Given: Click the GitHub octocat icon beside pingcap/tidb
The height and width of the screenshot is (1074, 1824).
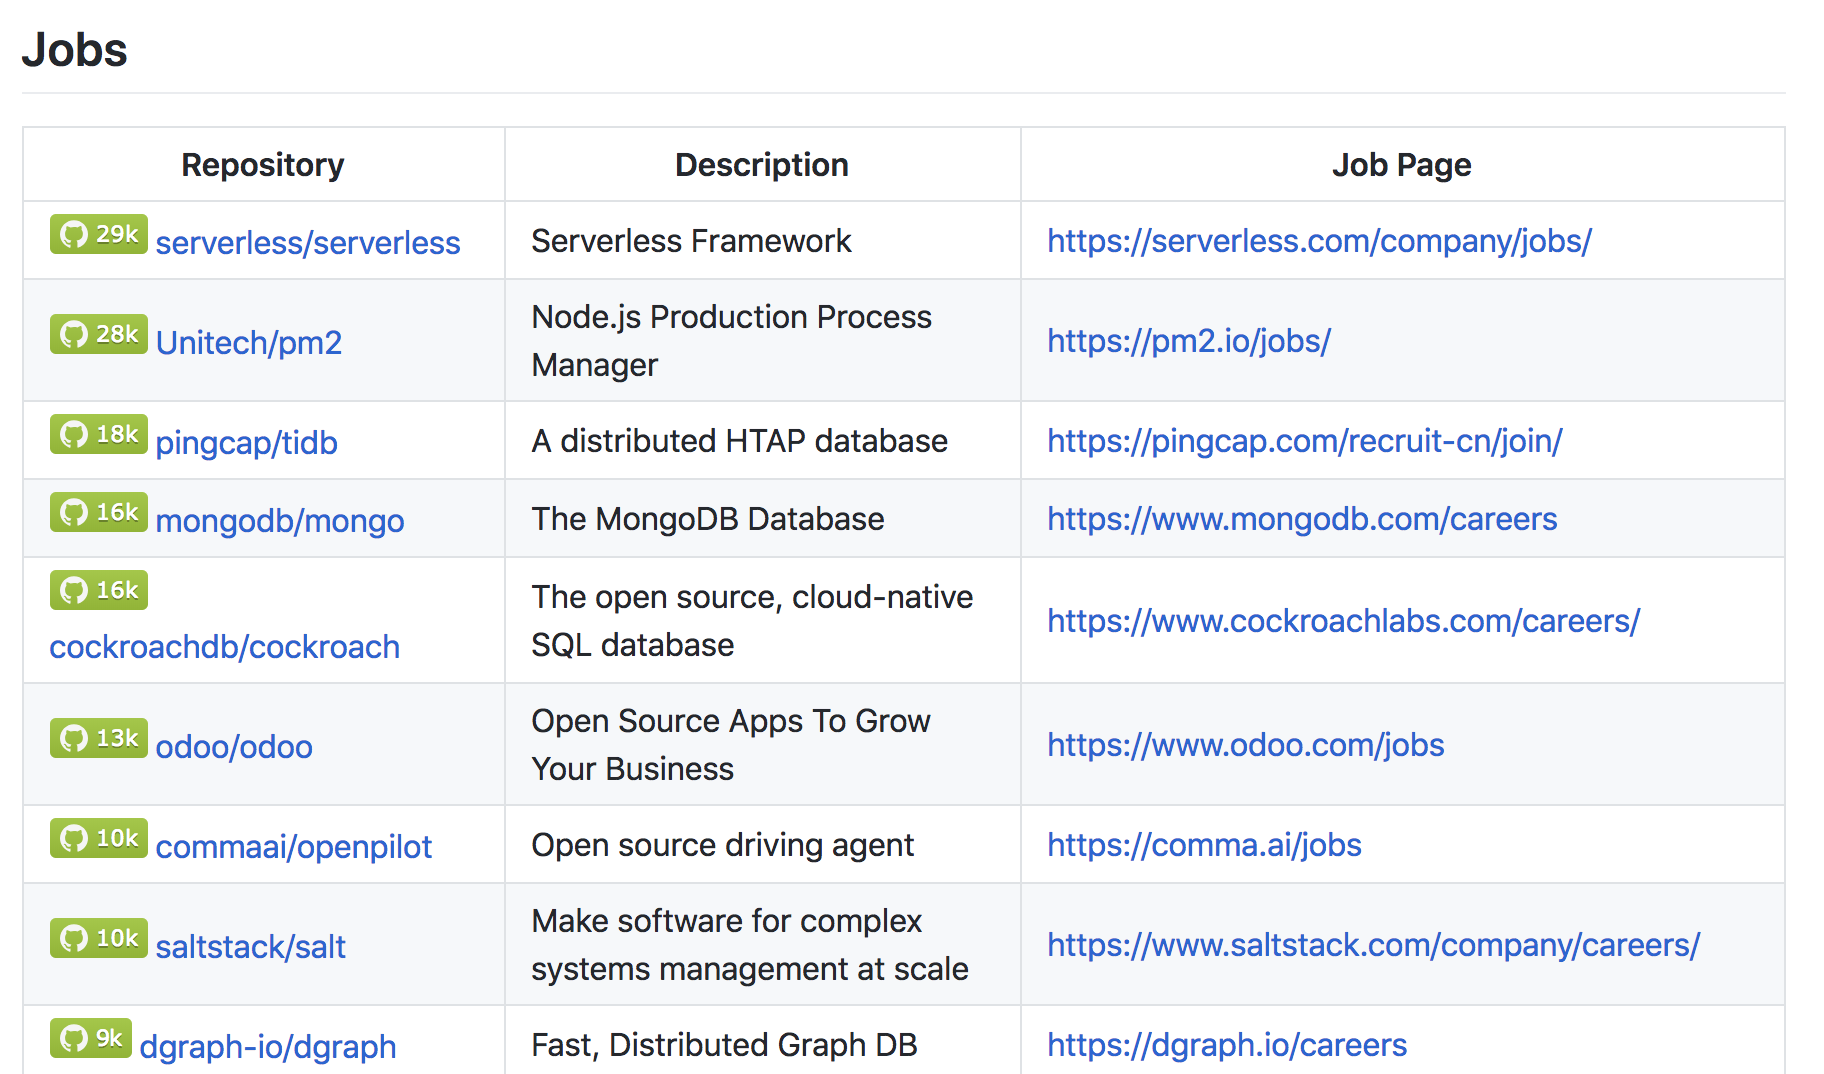Looking at the screenshot, I should tap(75, 434).
